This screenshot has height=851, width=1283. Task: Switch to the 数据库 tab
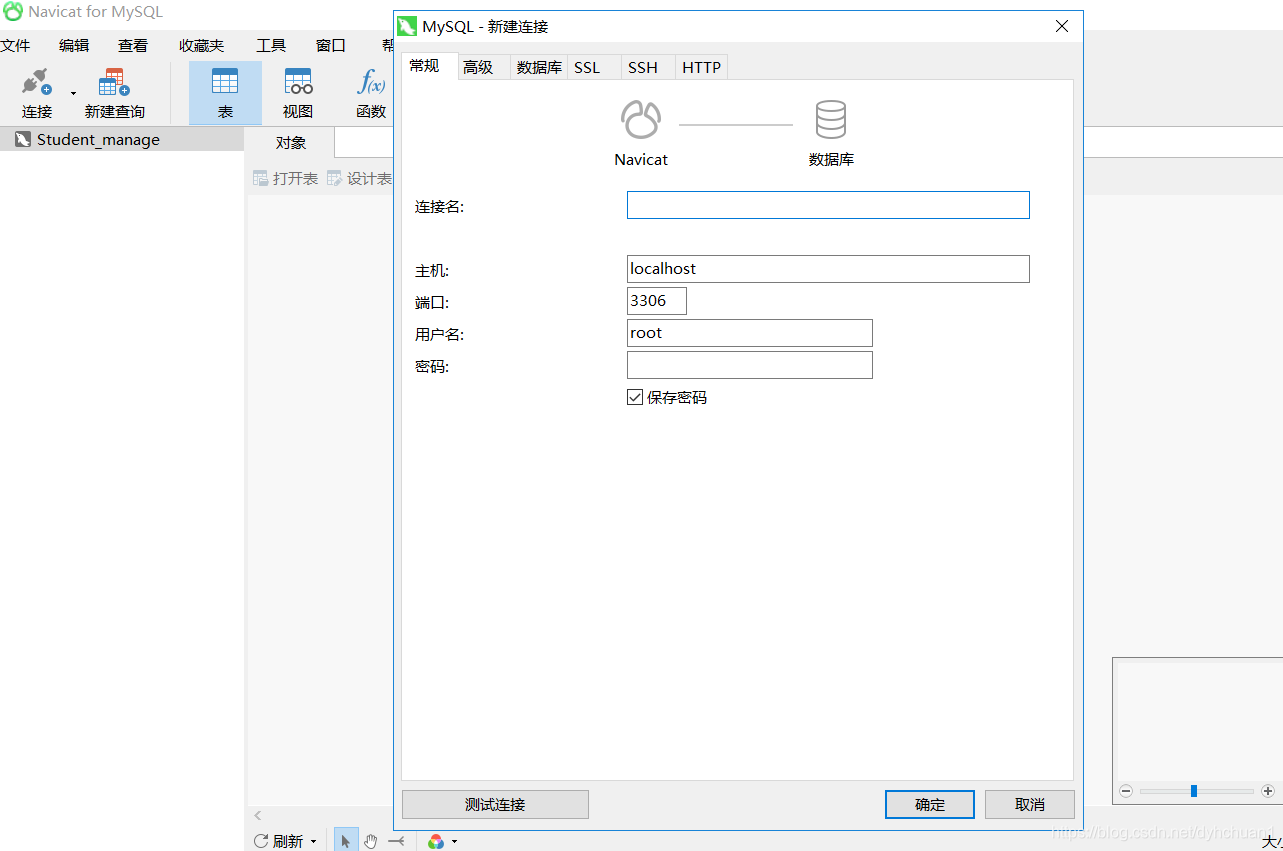point(539,67)
